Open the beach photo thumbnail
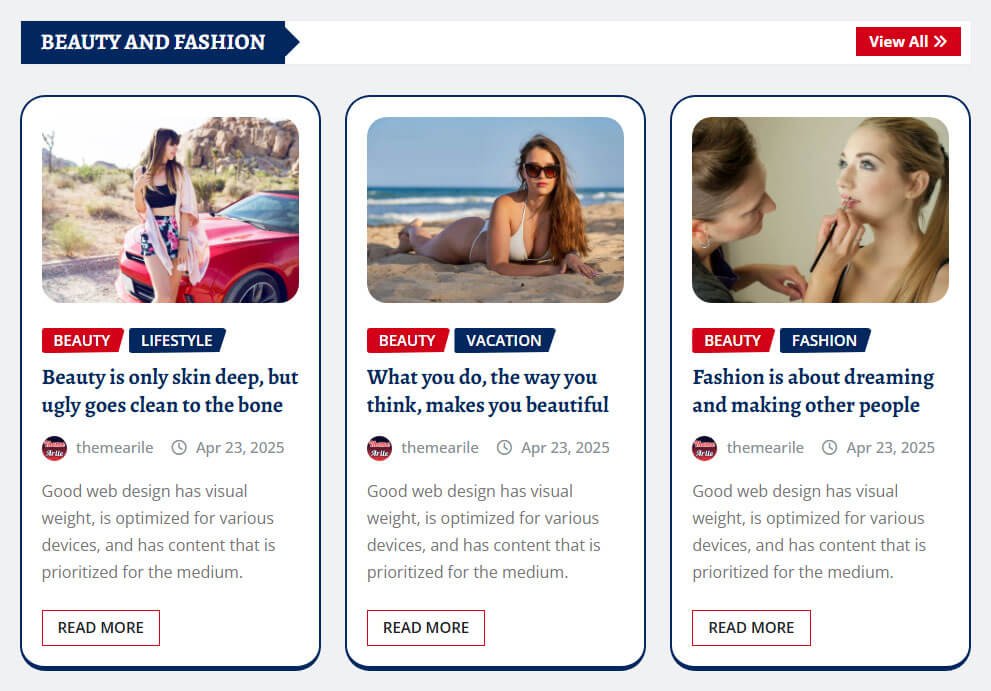Image resolution: width=991 pixels, height=691 pixels. [x=495, y=209]
